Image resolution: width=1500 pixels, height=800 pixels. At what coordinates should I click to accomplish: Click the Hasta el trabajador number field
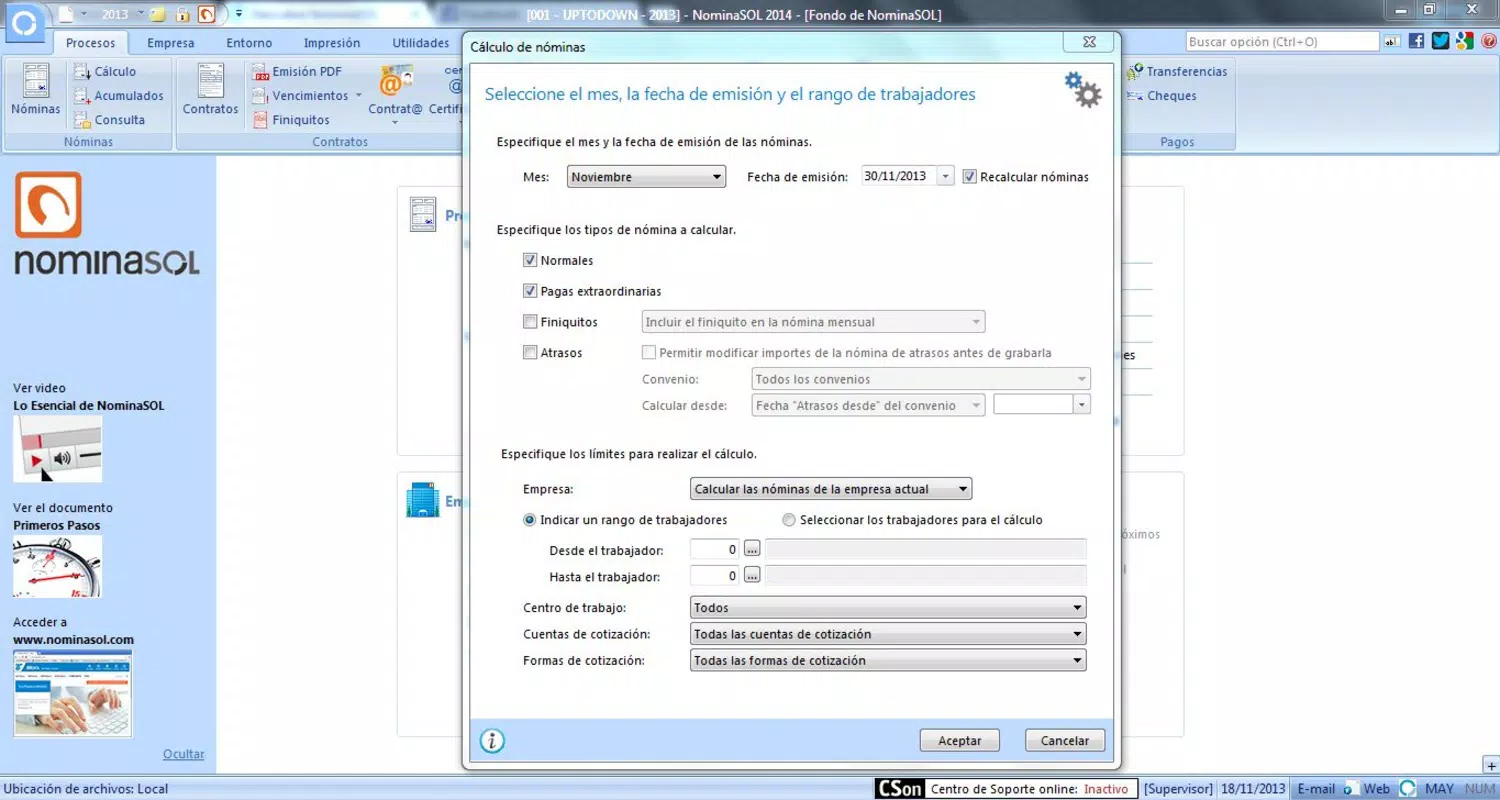[715, 576]
